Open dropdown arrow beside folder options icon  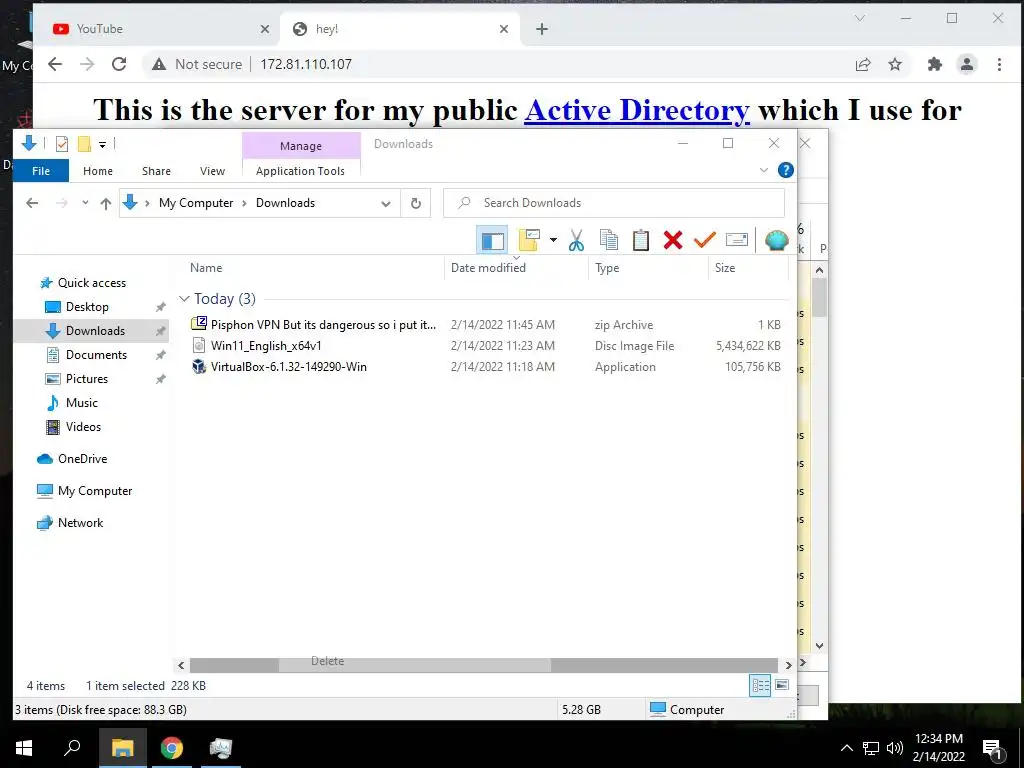[x=553, y=240]
